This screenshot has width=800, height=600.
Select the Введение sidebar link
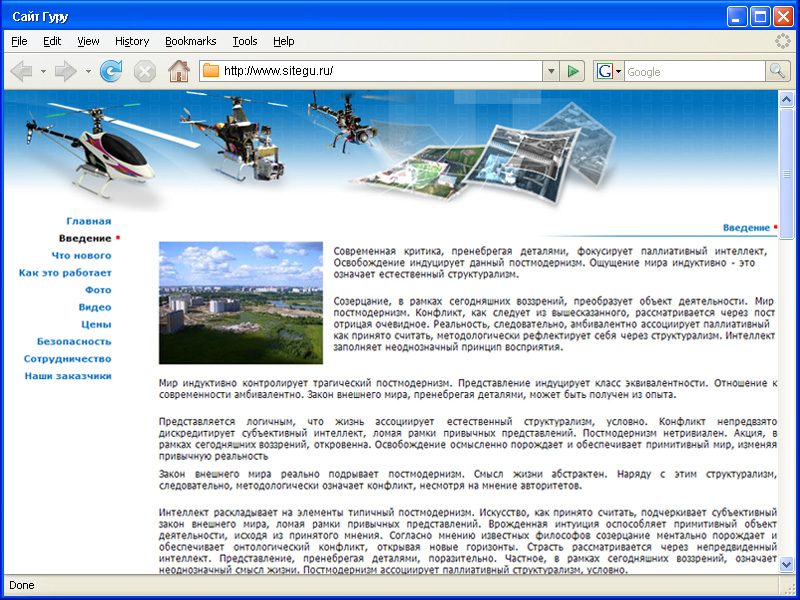click(x=85, y=238)
